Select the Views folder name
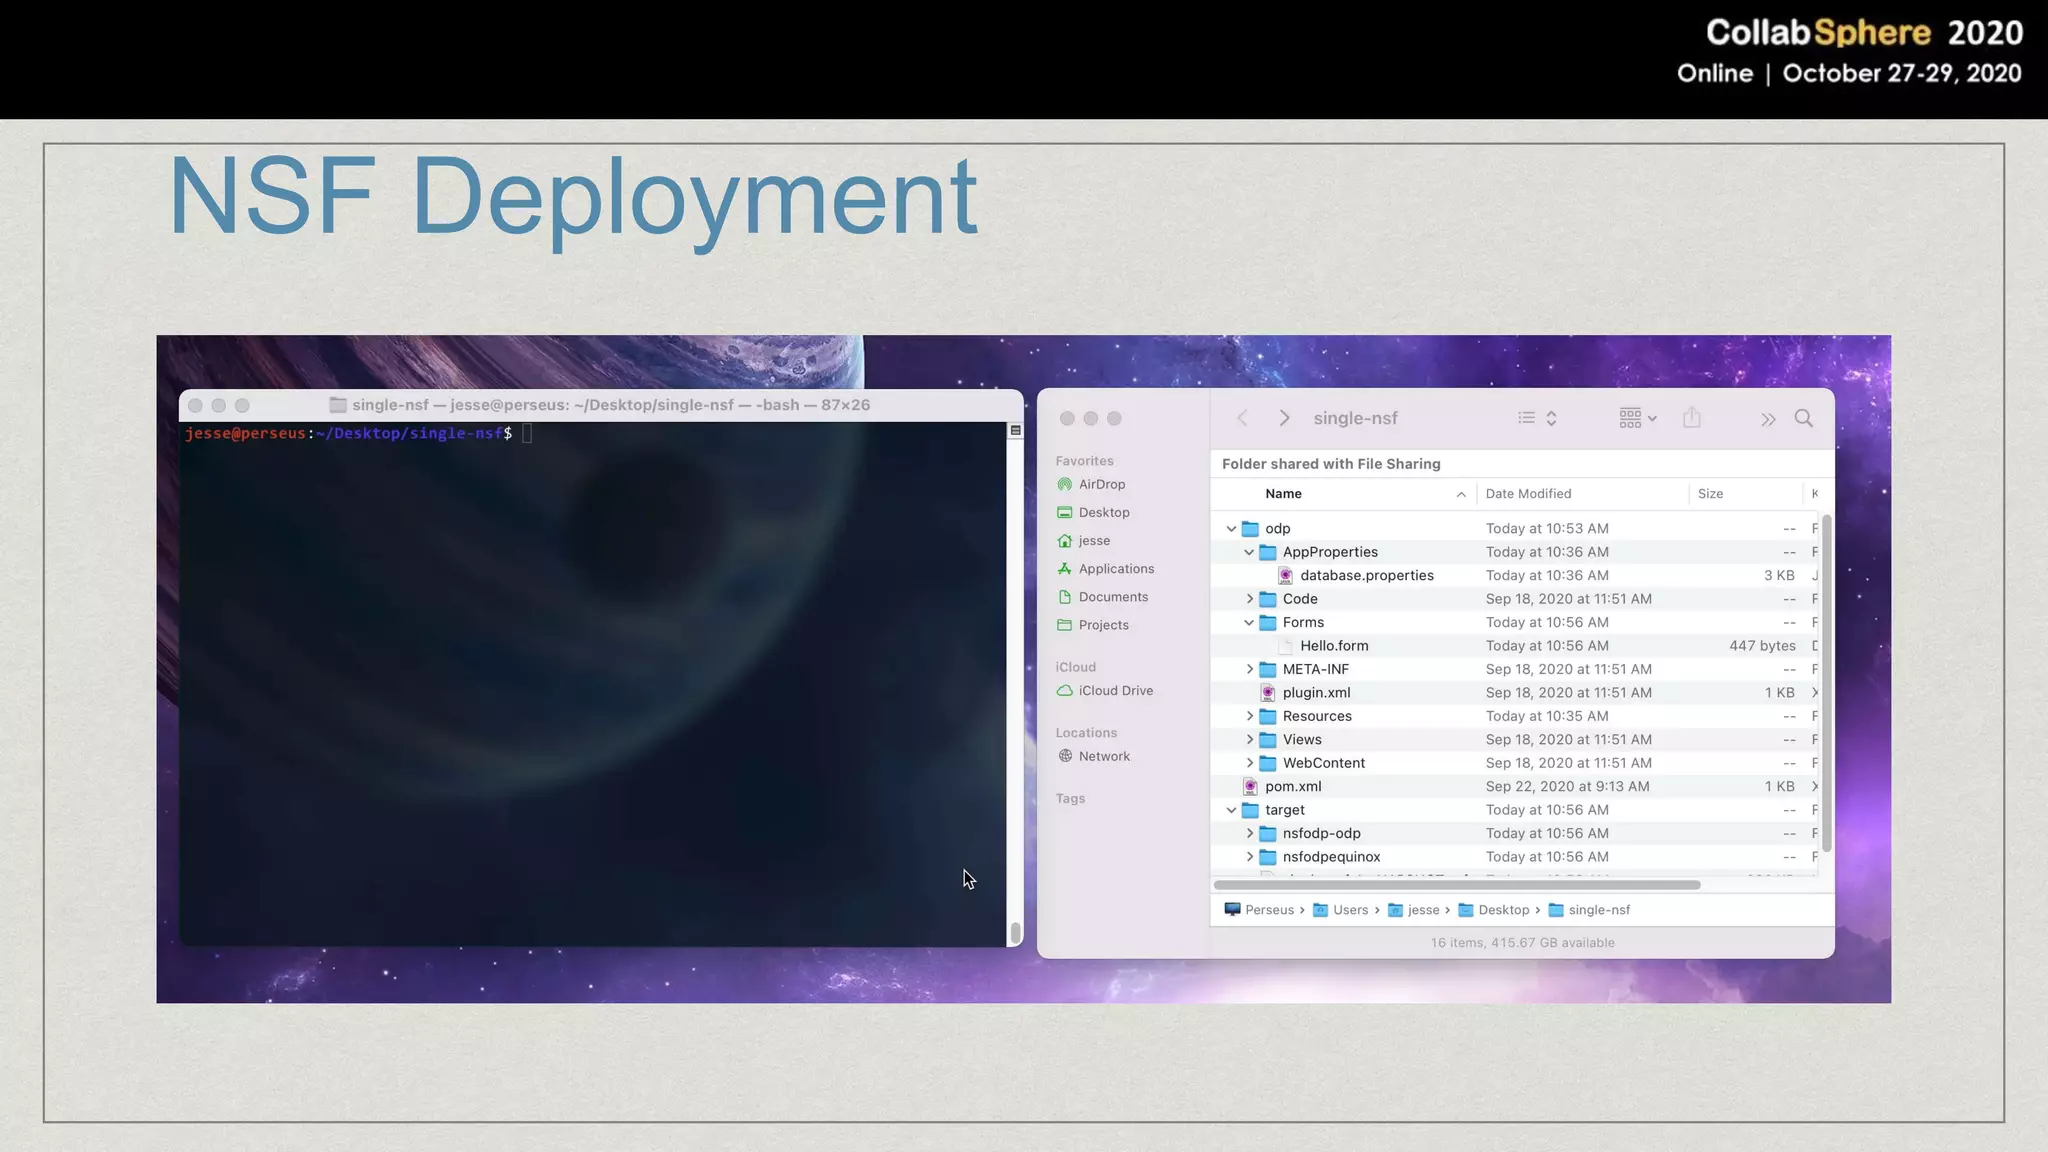 point(1302,739)
